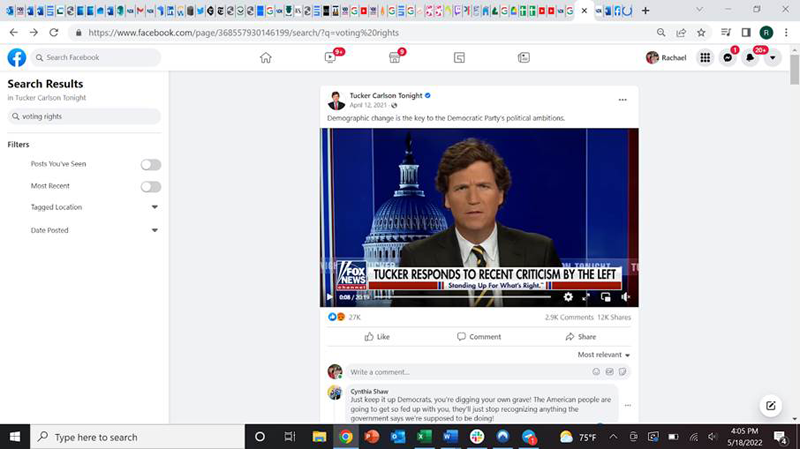View the 12K Shares
Screen dimensions: 800x449
(x=614, y=317)
